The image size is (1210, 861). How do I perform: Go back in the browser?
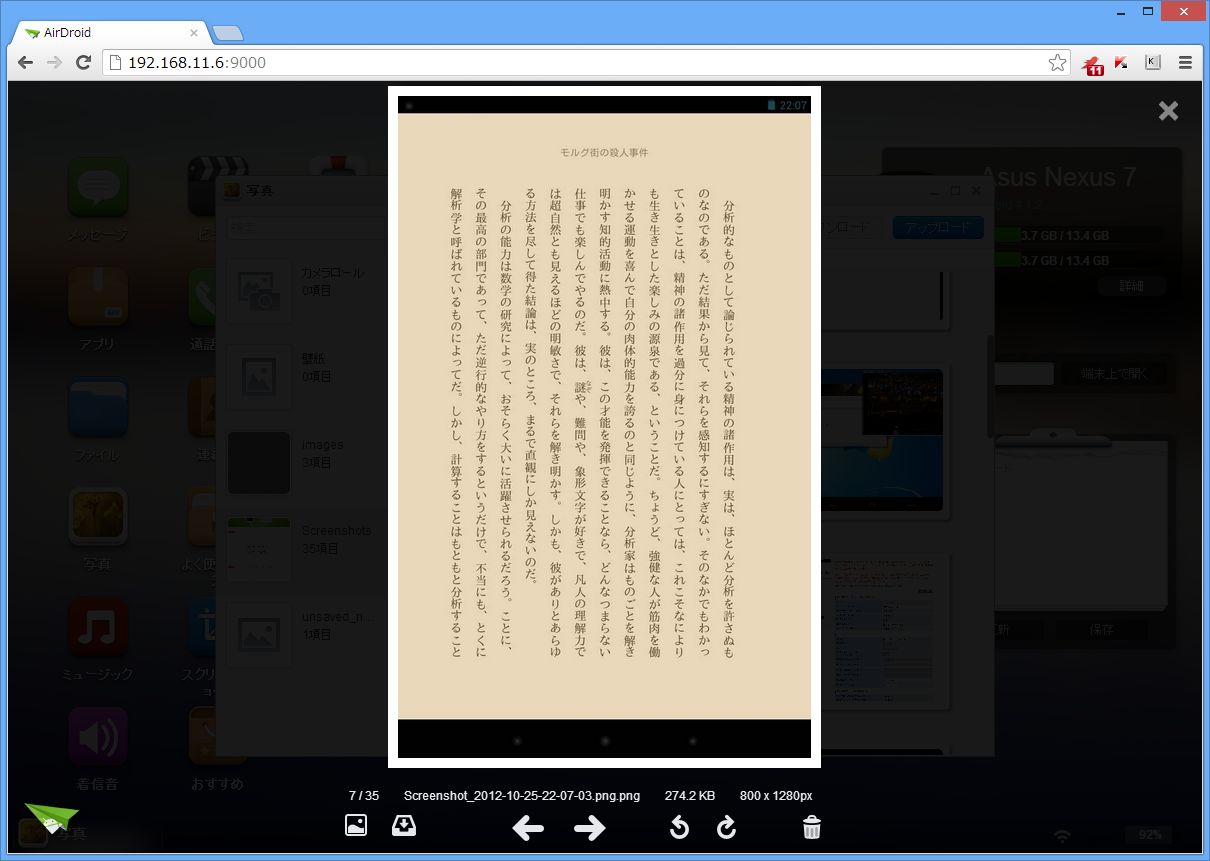tap(25, 63)
